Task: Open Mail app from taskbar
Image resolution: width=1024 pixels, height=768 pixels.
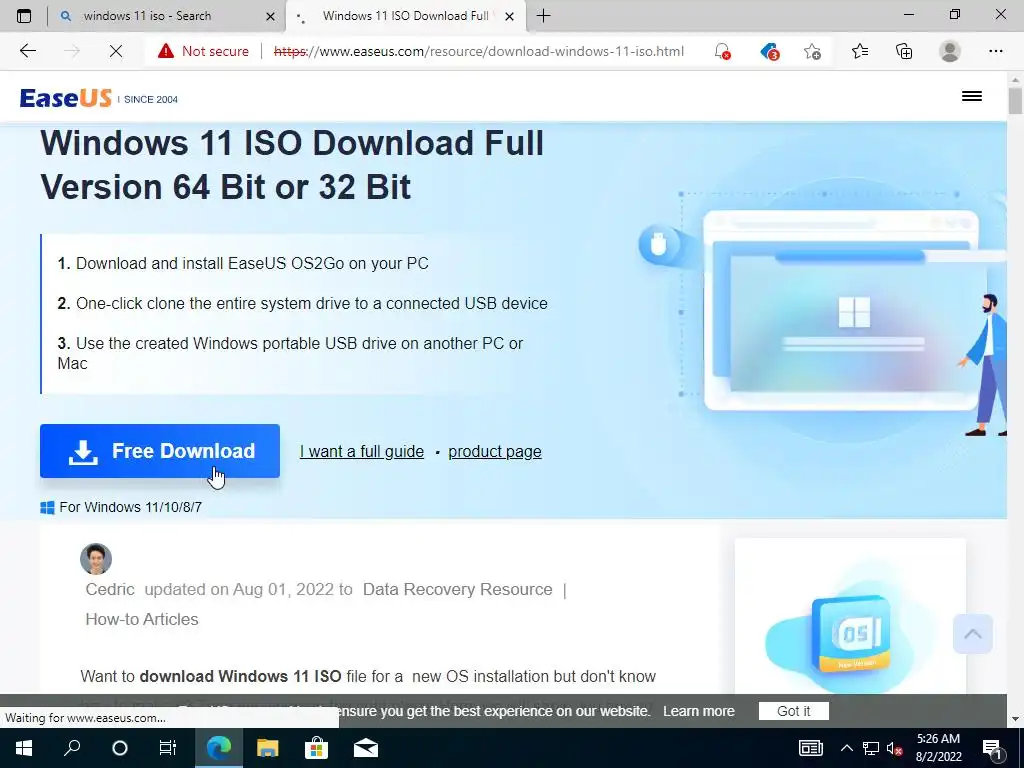Action: pos(366,748)
